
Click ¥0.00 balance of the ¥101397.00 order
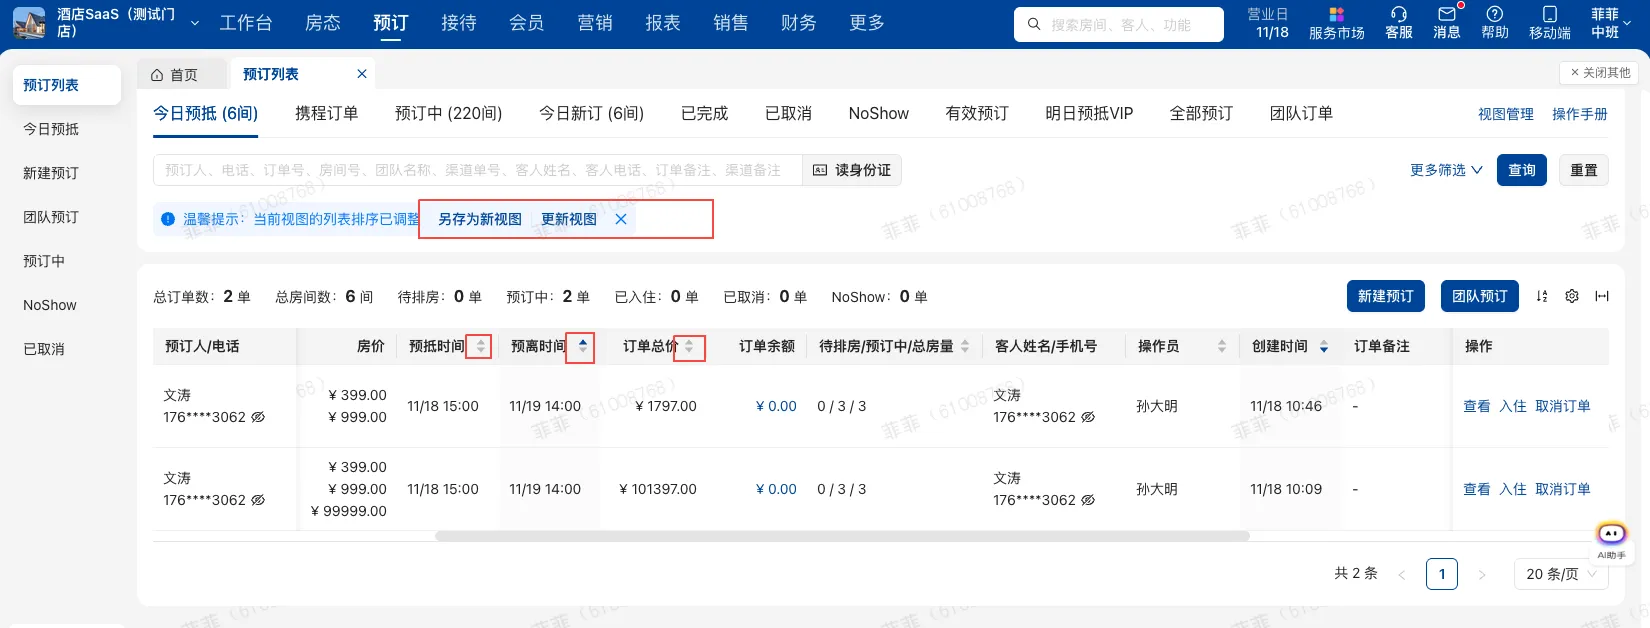pos(776,489)
